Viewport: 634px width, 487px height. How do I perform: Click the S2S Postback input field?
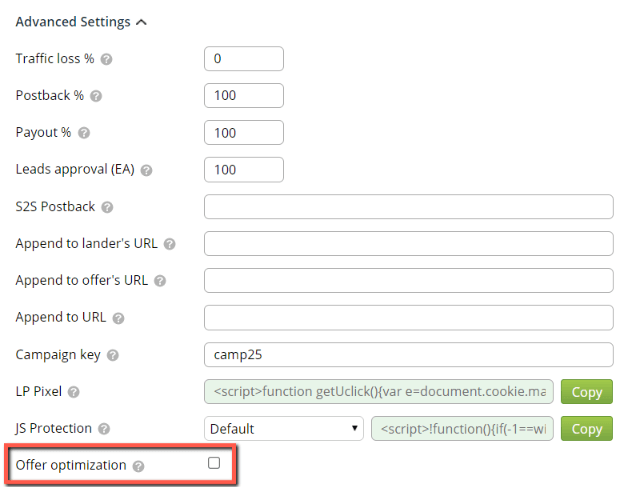pos(408,207)
